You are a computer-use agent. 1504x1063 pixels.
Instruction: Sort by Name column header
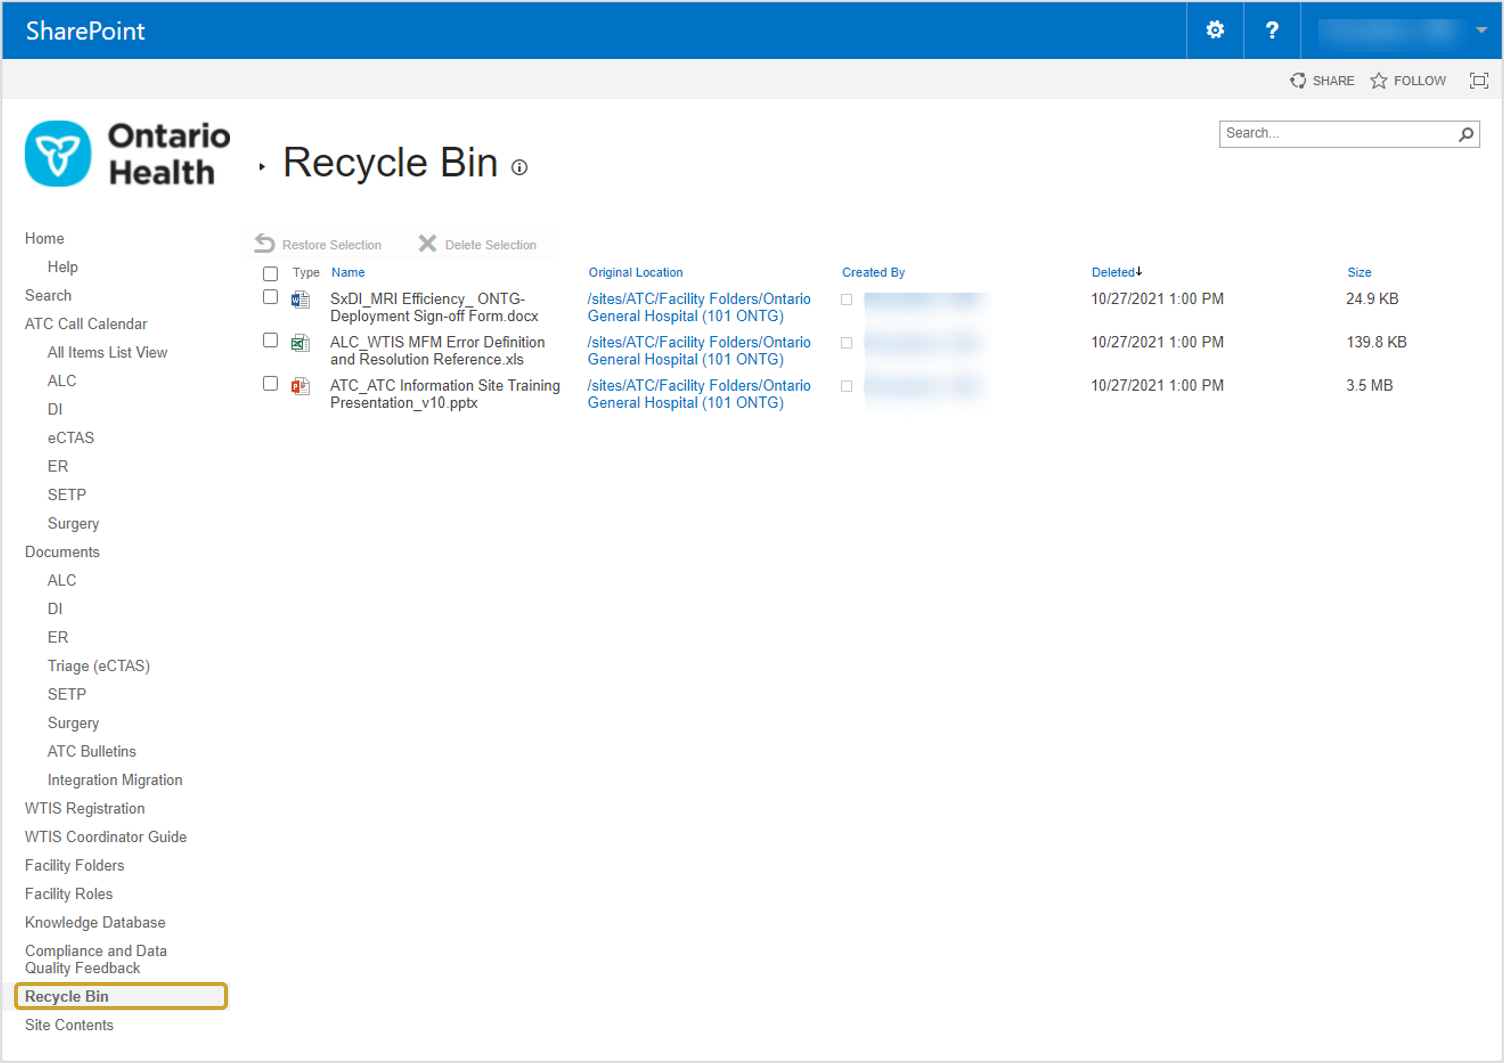pos(348,272)
